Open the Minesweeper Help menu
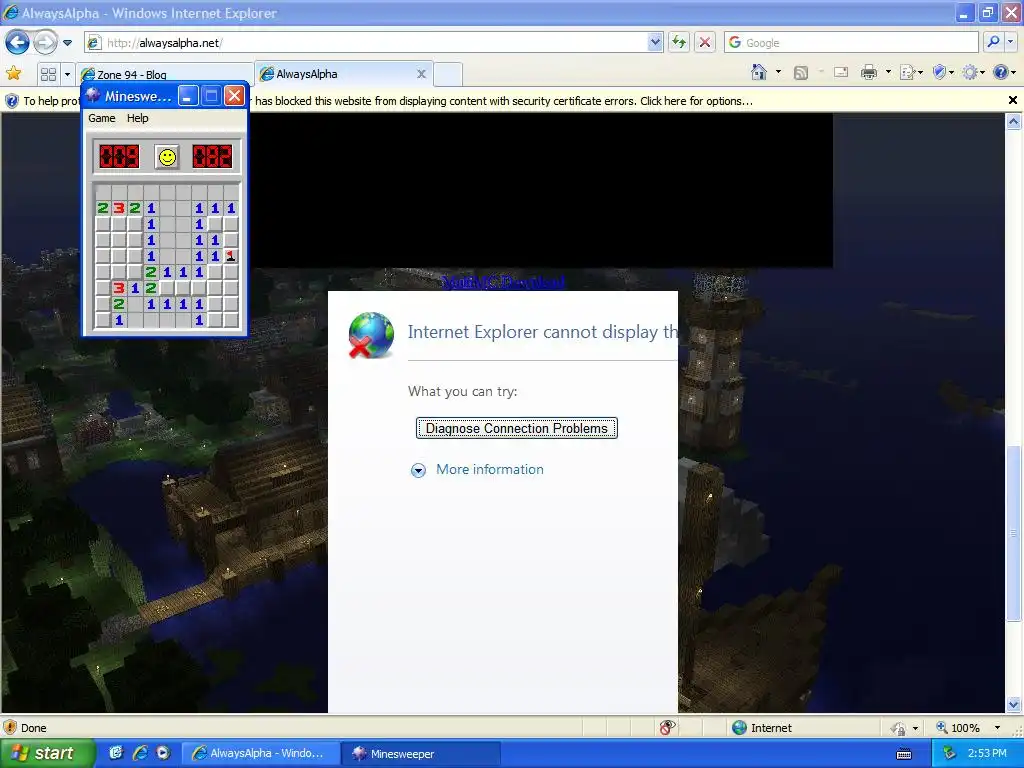 tap(138, 118)
